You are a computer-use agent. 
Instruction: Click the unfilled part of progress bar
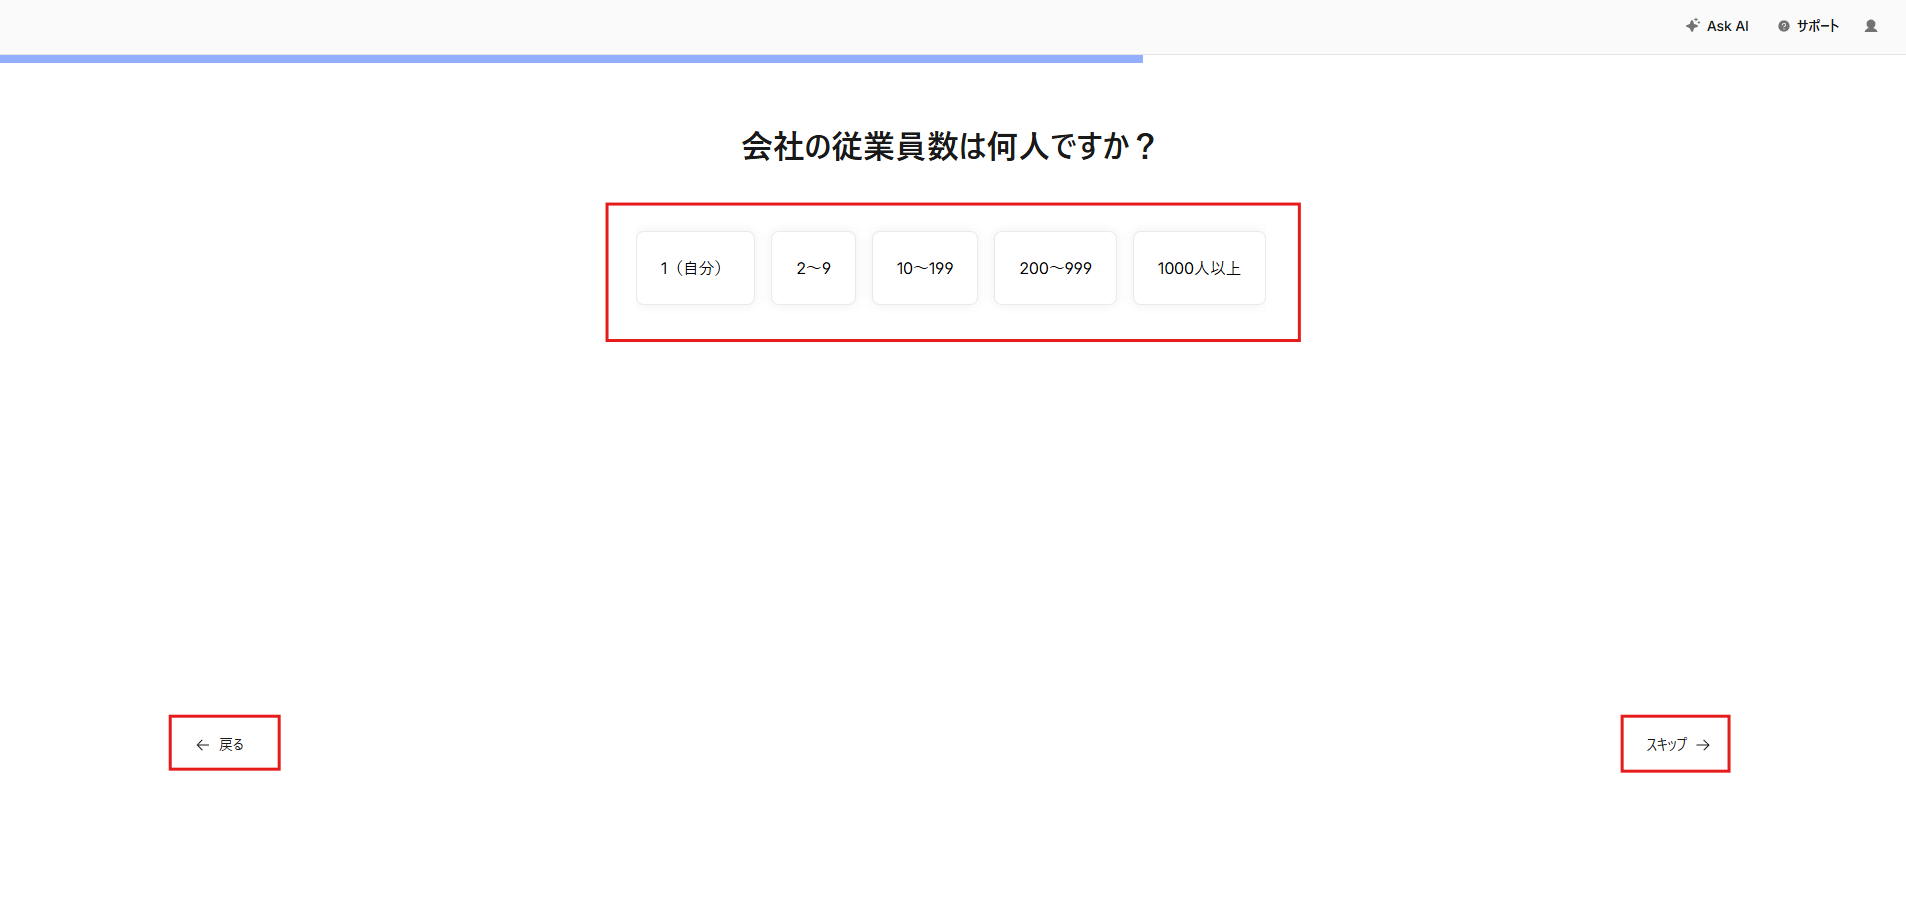pos(1520,59)
